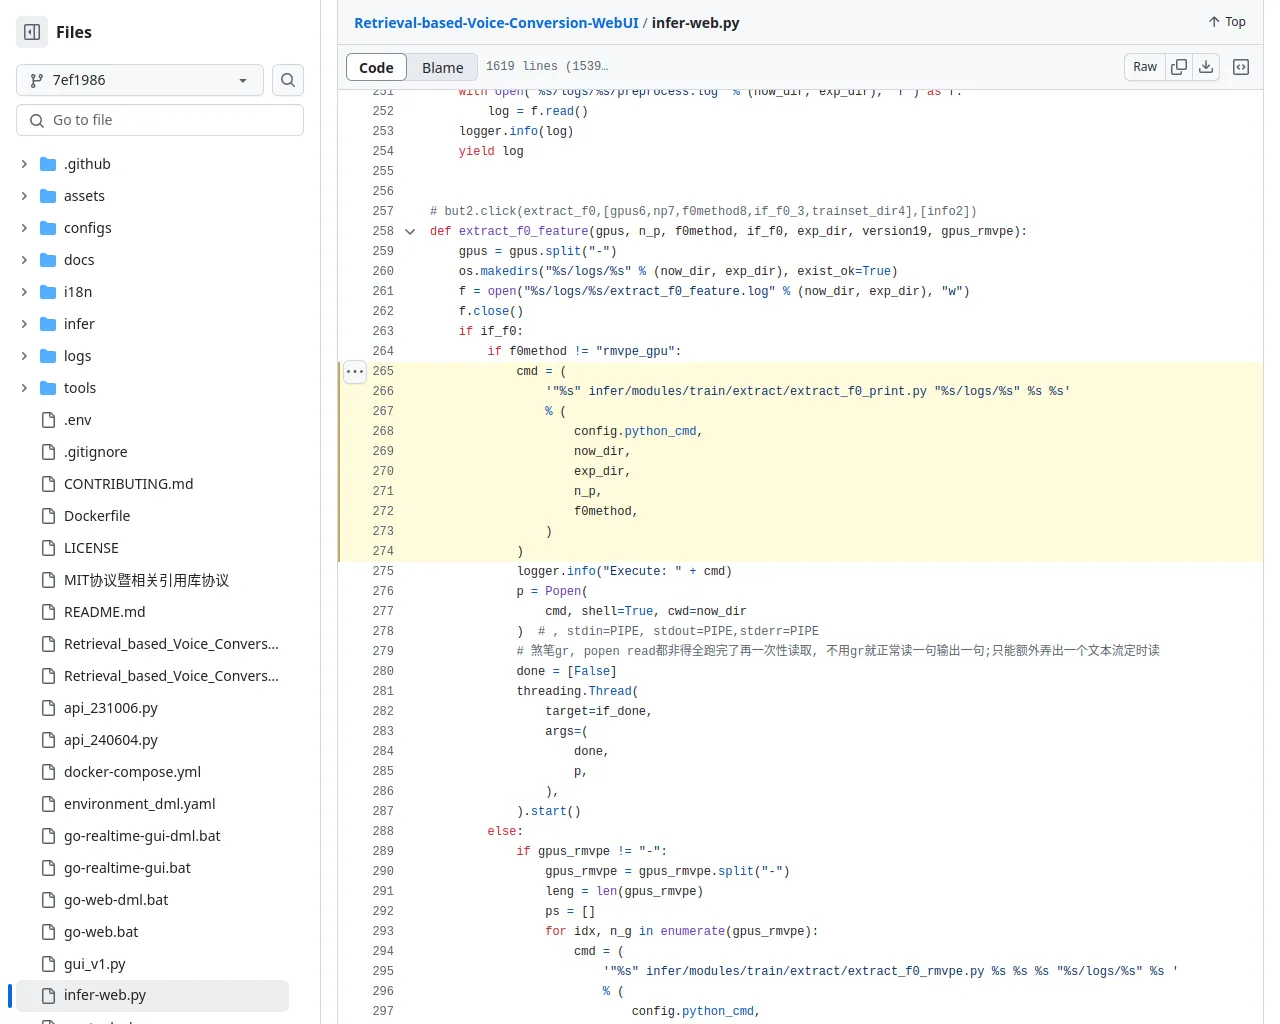1280x1024 pixels.
Task: Expand the tools folder chevron
Action: coord(24,388)
